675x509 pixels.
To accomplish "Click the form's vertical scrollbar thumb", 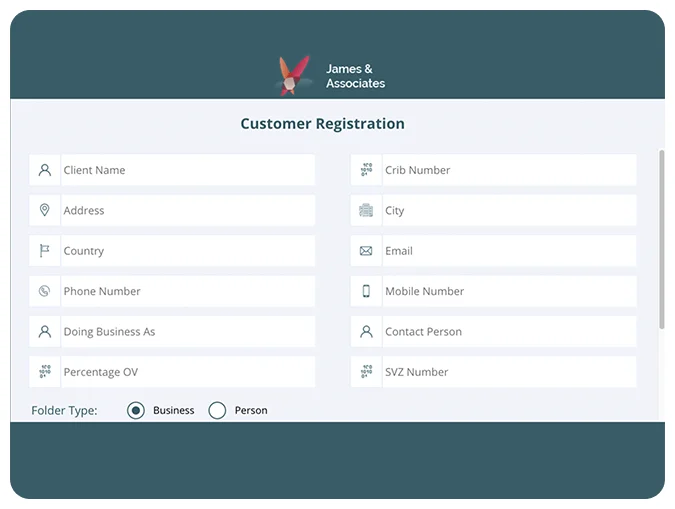I will click(x=662, y=239).
